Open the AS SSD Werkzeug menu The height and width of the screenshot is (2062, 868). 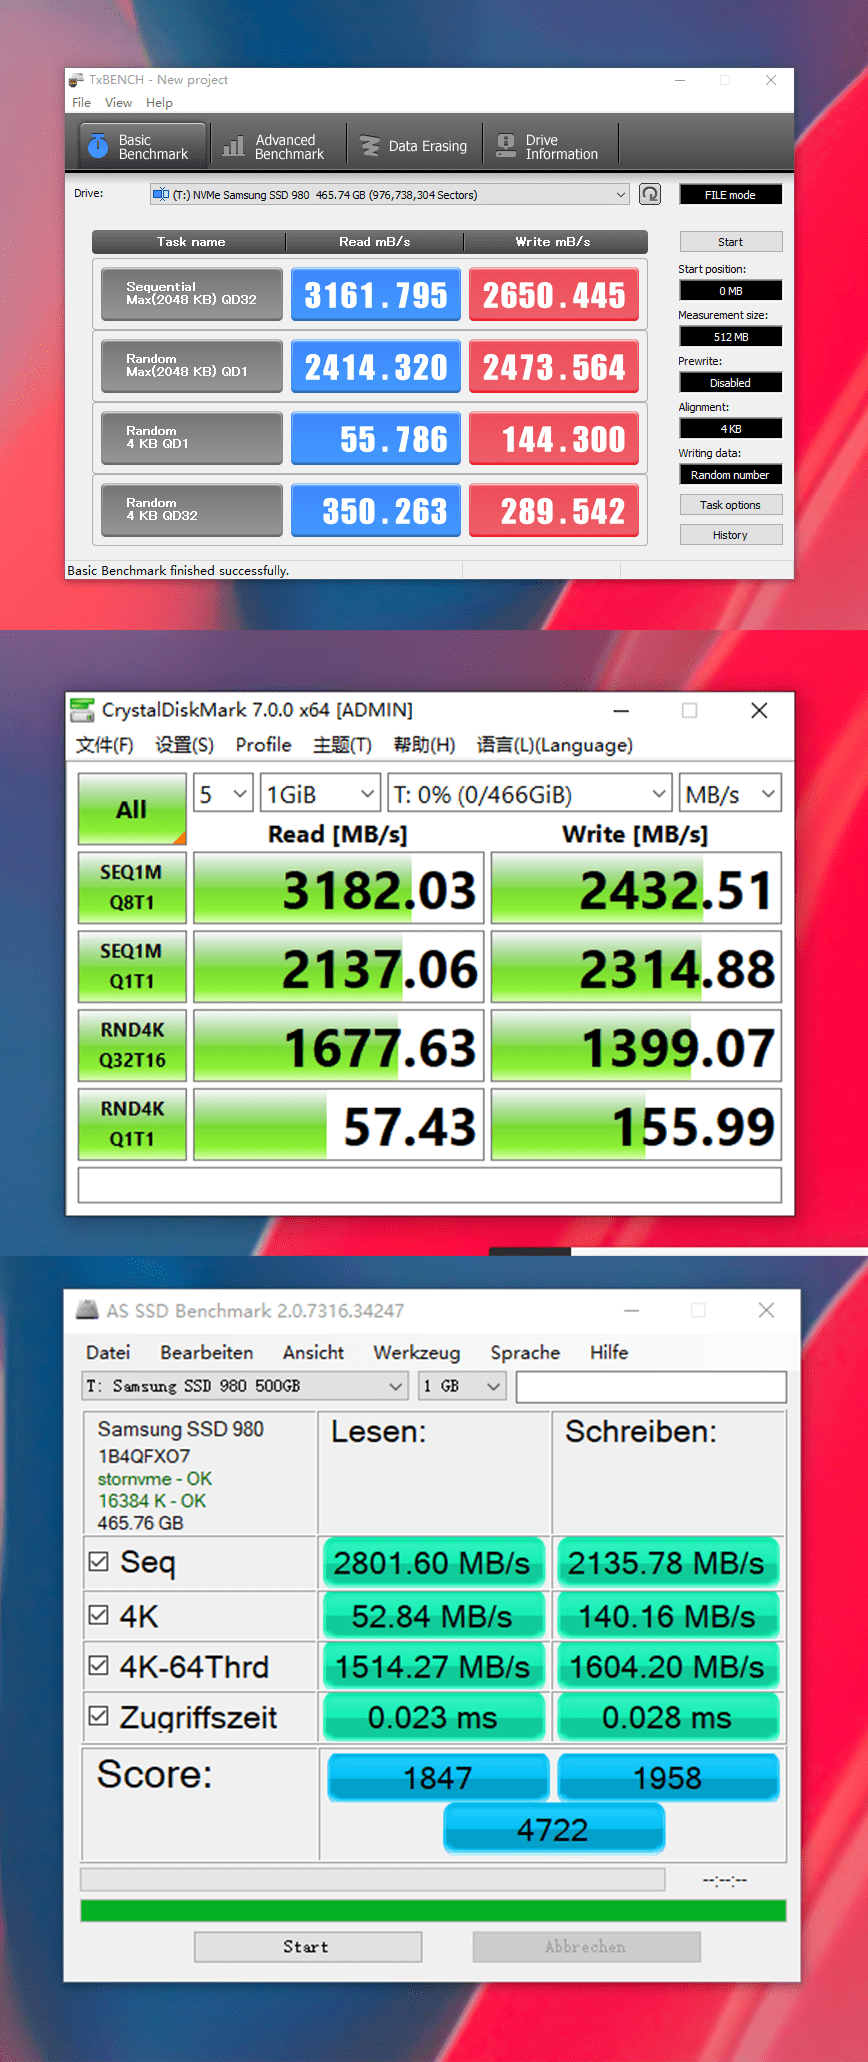(x=416, y=1352)
